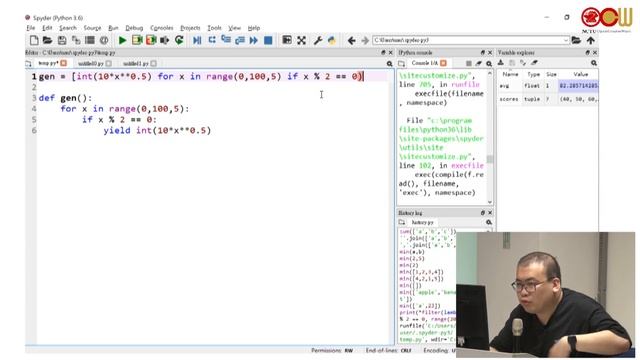Viewport: 640px width, 360px height.
Task: Open the file switcher list icon
Action: (x=89, y=40)
